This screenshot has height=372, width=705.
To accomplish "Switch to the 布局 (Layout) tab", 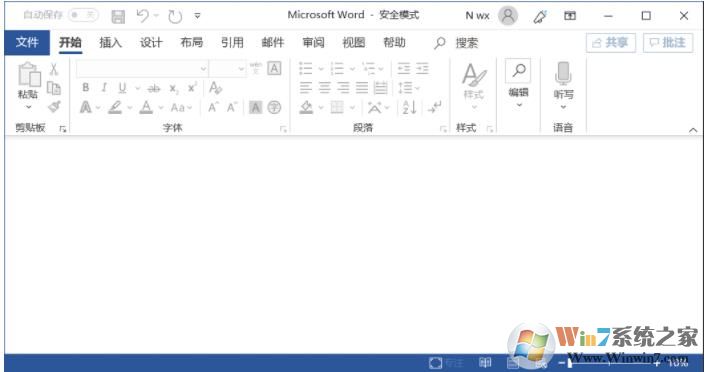I will [192, 43].
